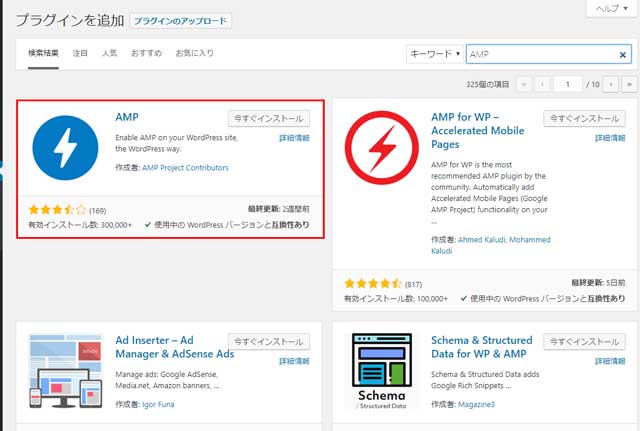Click the current page number field
This screenshot has height=431, width=640.
click(x=567, y=84)
